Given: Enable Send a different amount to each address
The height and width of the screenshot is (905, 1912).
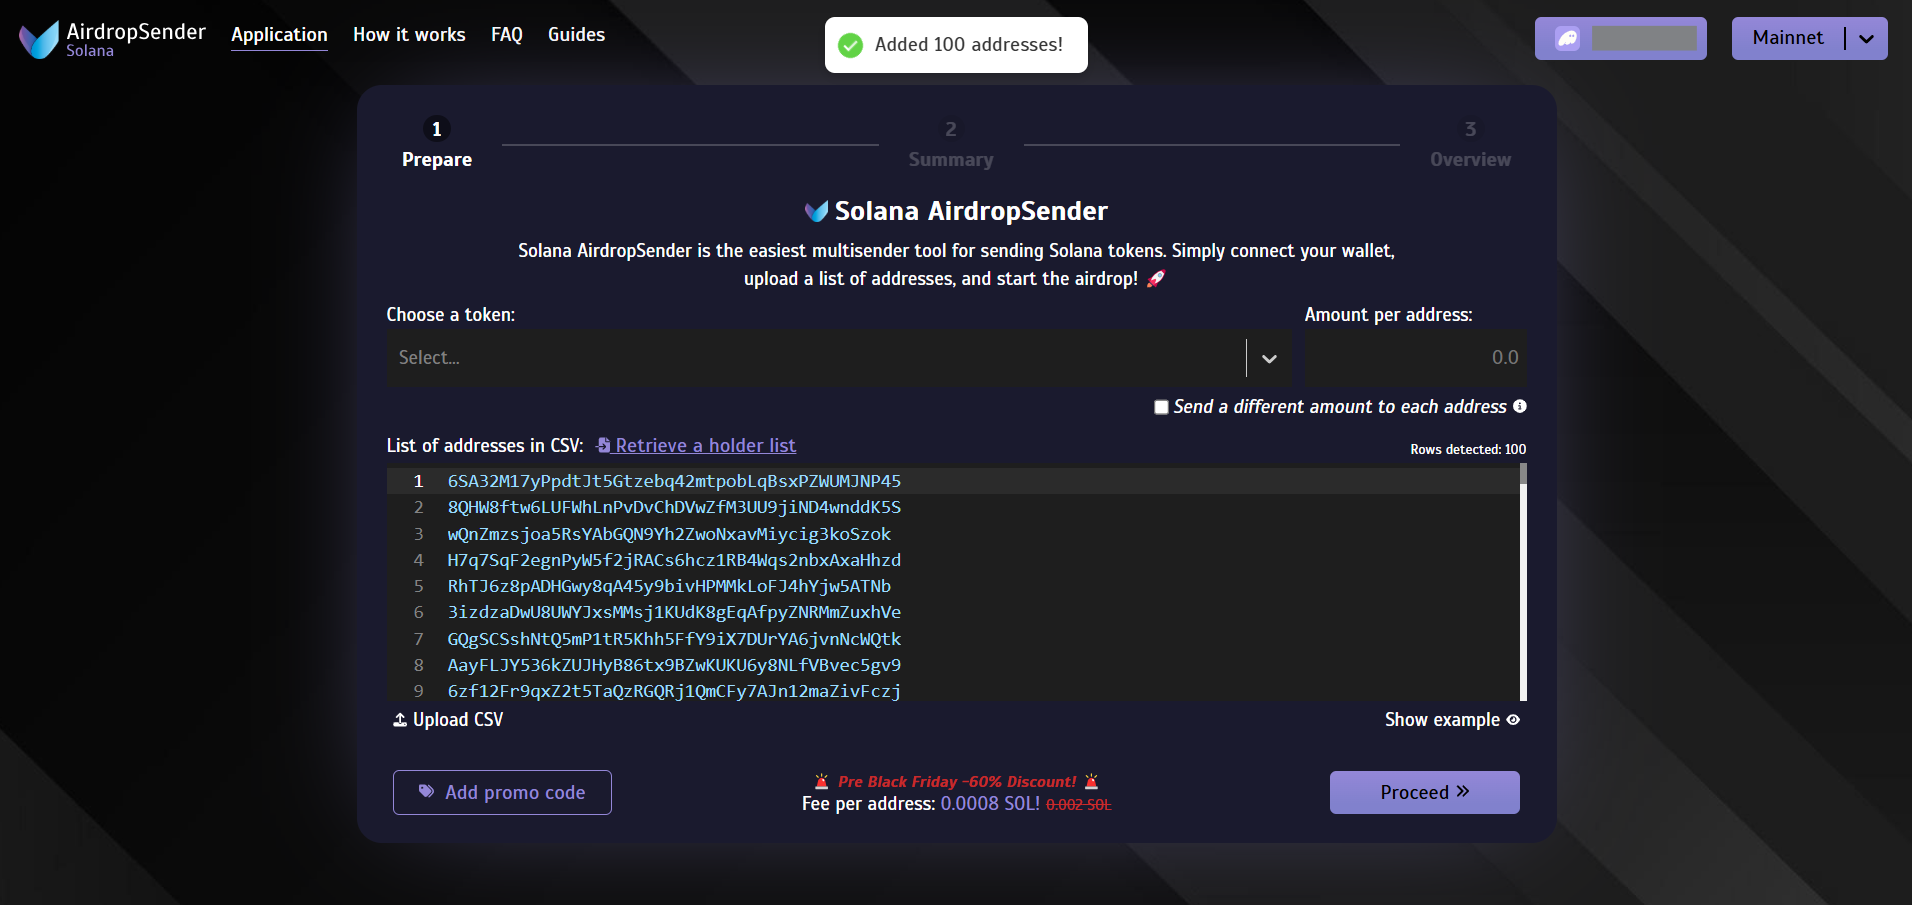Looking at the screenshot, I should click(1161, 407).
